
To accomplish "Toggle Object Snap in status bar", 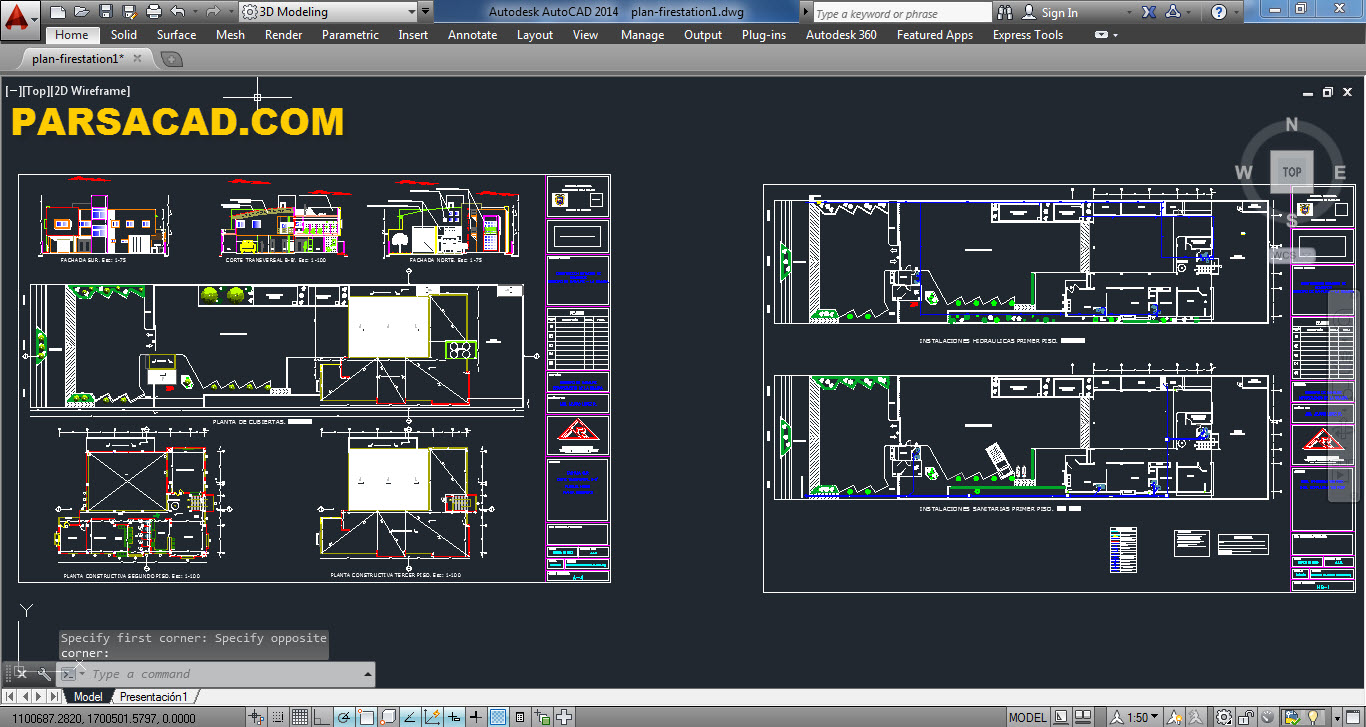I will pyautogui.click(x=366, y=717).
